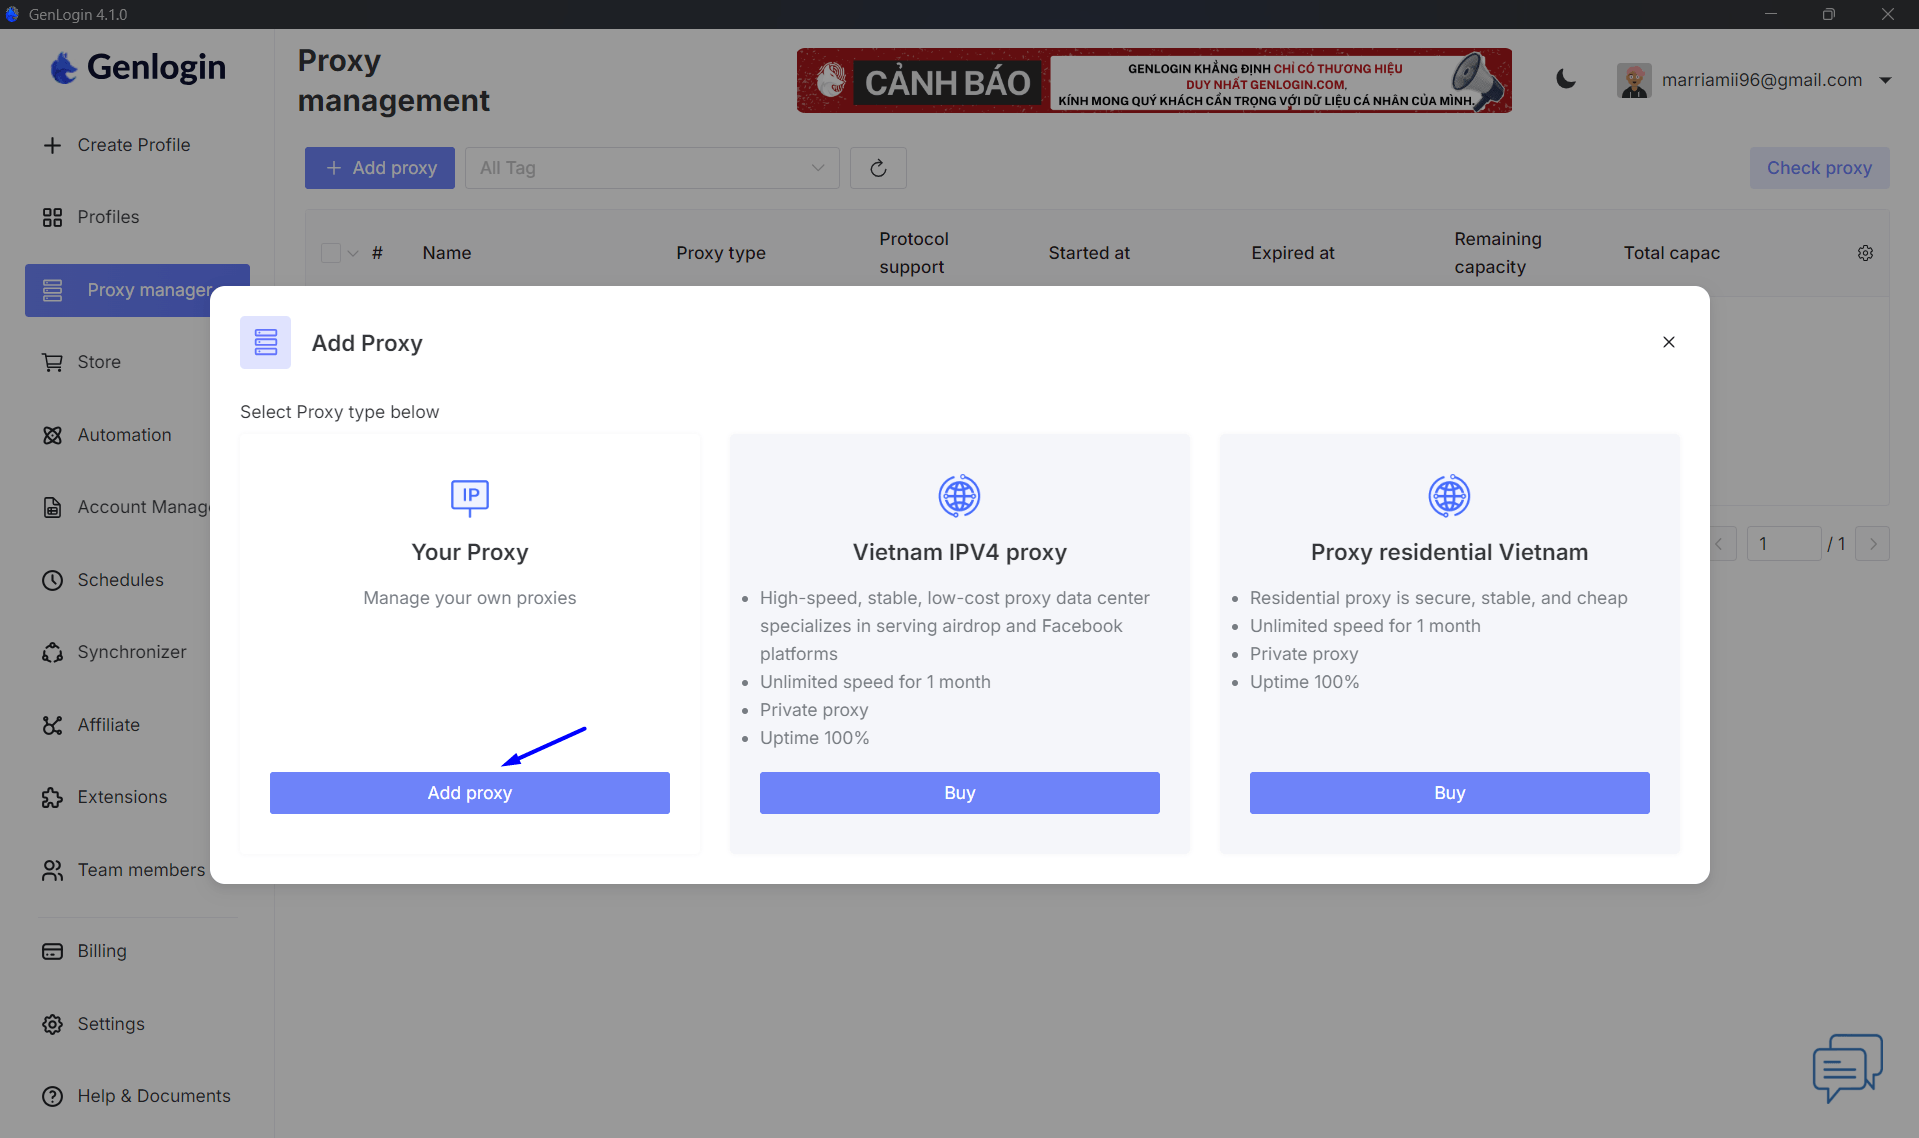Viewport: 1919px width, 1138px height.
Task: Click the Your Proxy IP icon
Action: (x=470, y=496)
